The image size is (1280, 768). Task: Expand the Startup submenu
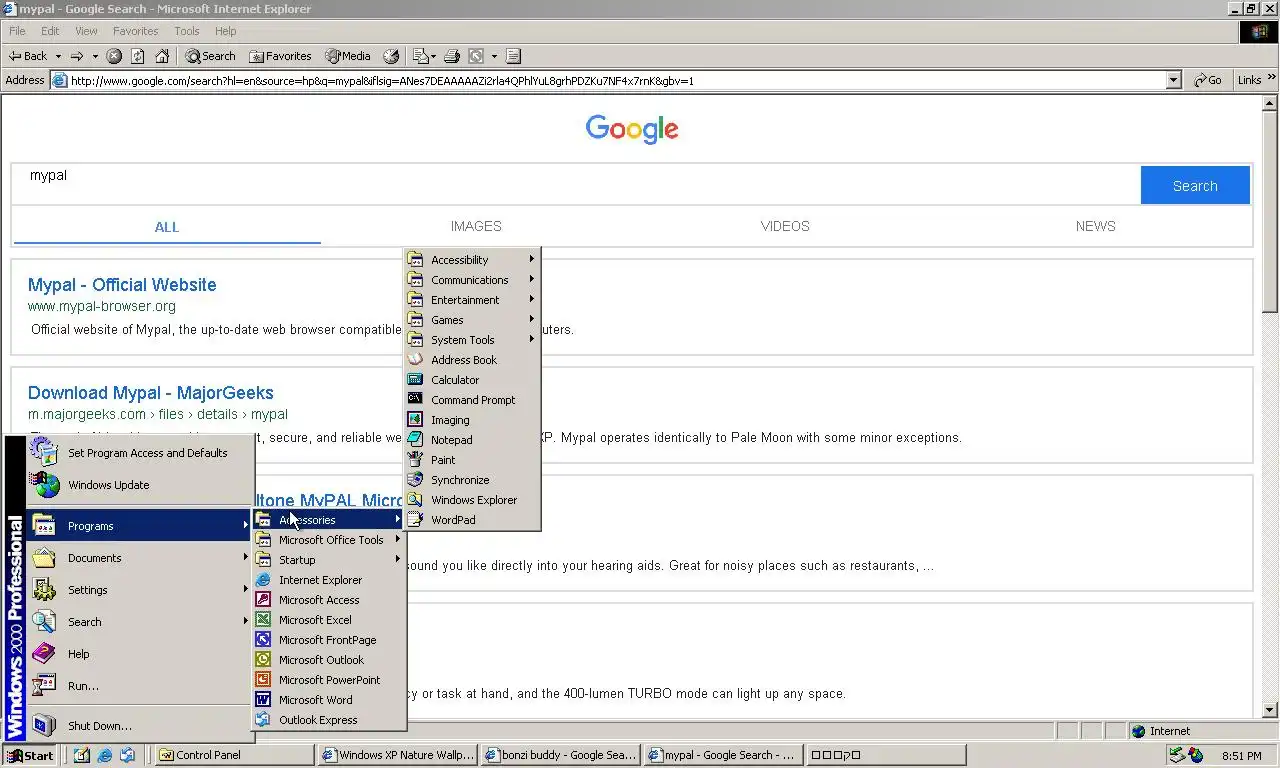(328, 559)
